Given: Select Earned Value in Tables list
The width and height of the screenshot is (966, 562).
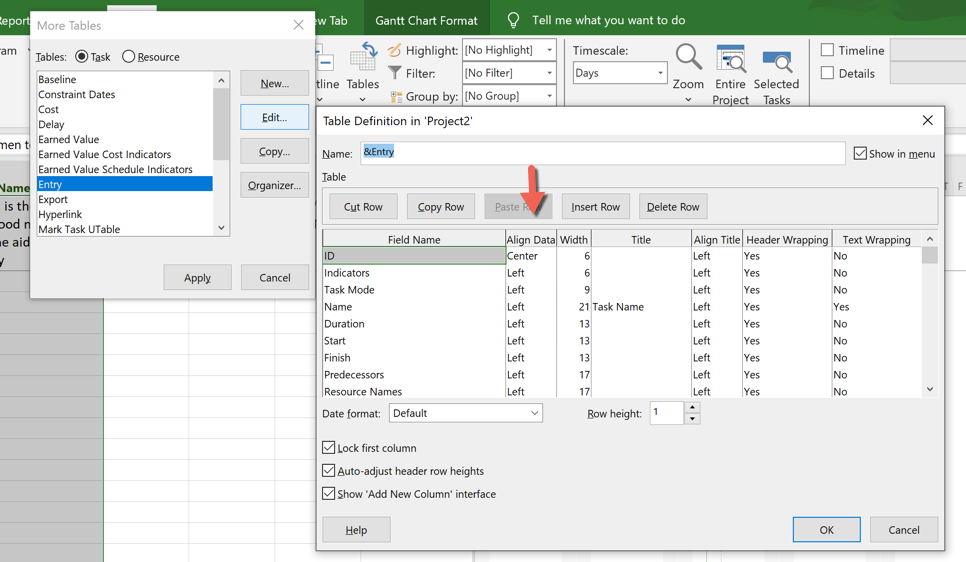Looking at the screenshot, I should coord(68,139).
